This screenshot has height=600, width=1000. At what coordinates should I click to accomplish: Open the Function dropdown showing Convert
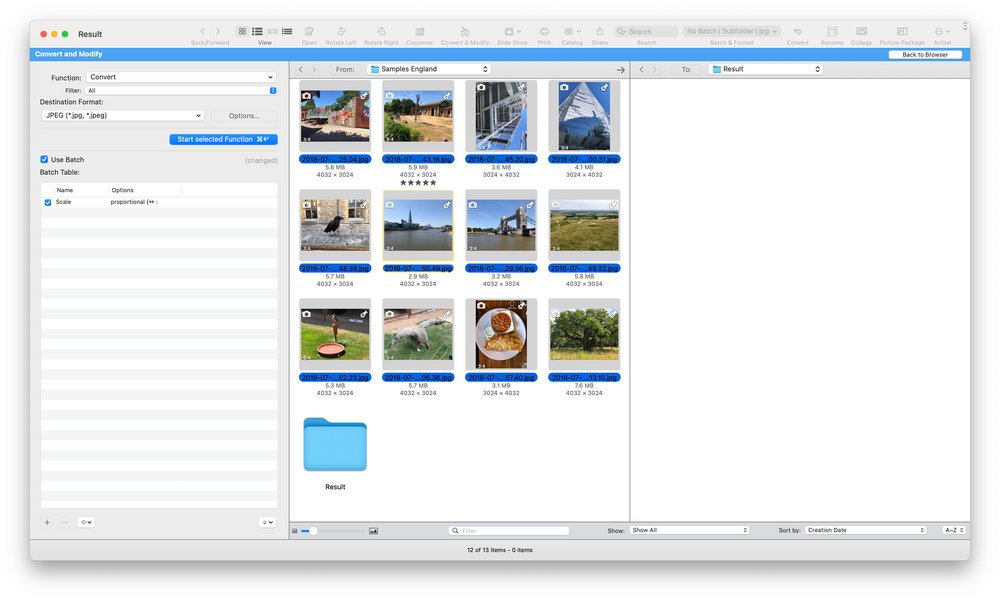[180, 77]
